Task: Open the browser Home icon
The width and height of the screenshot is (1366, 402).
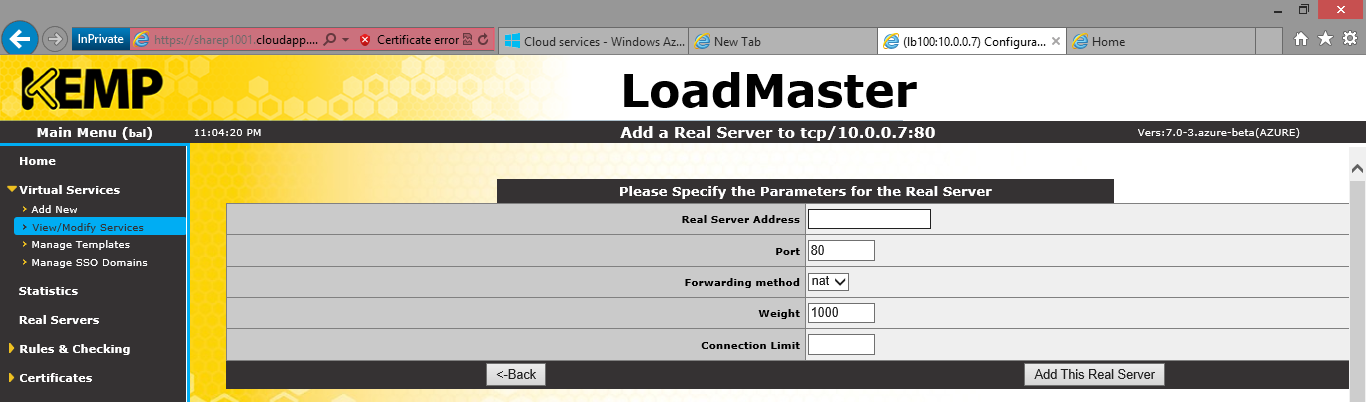Action: (x=1301, y=39)
